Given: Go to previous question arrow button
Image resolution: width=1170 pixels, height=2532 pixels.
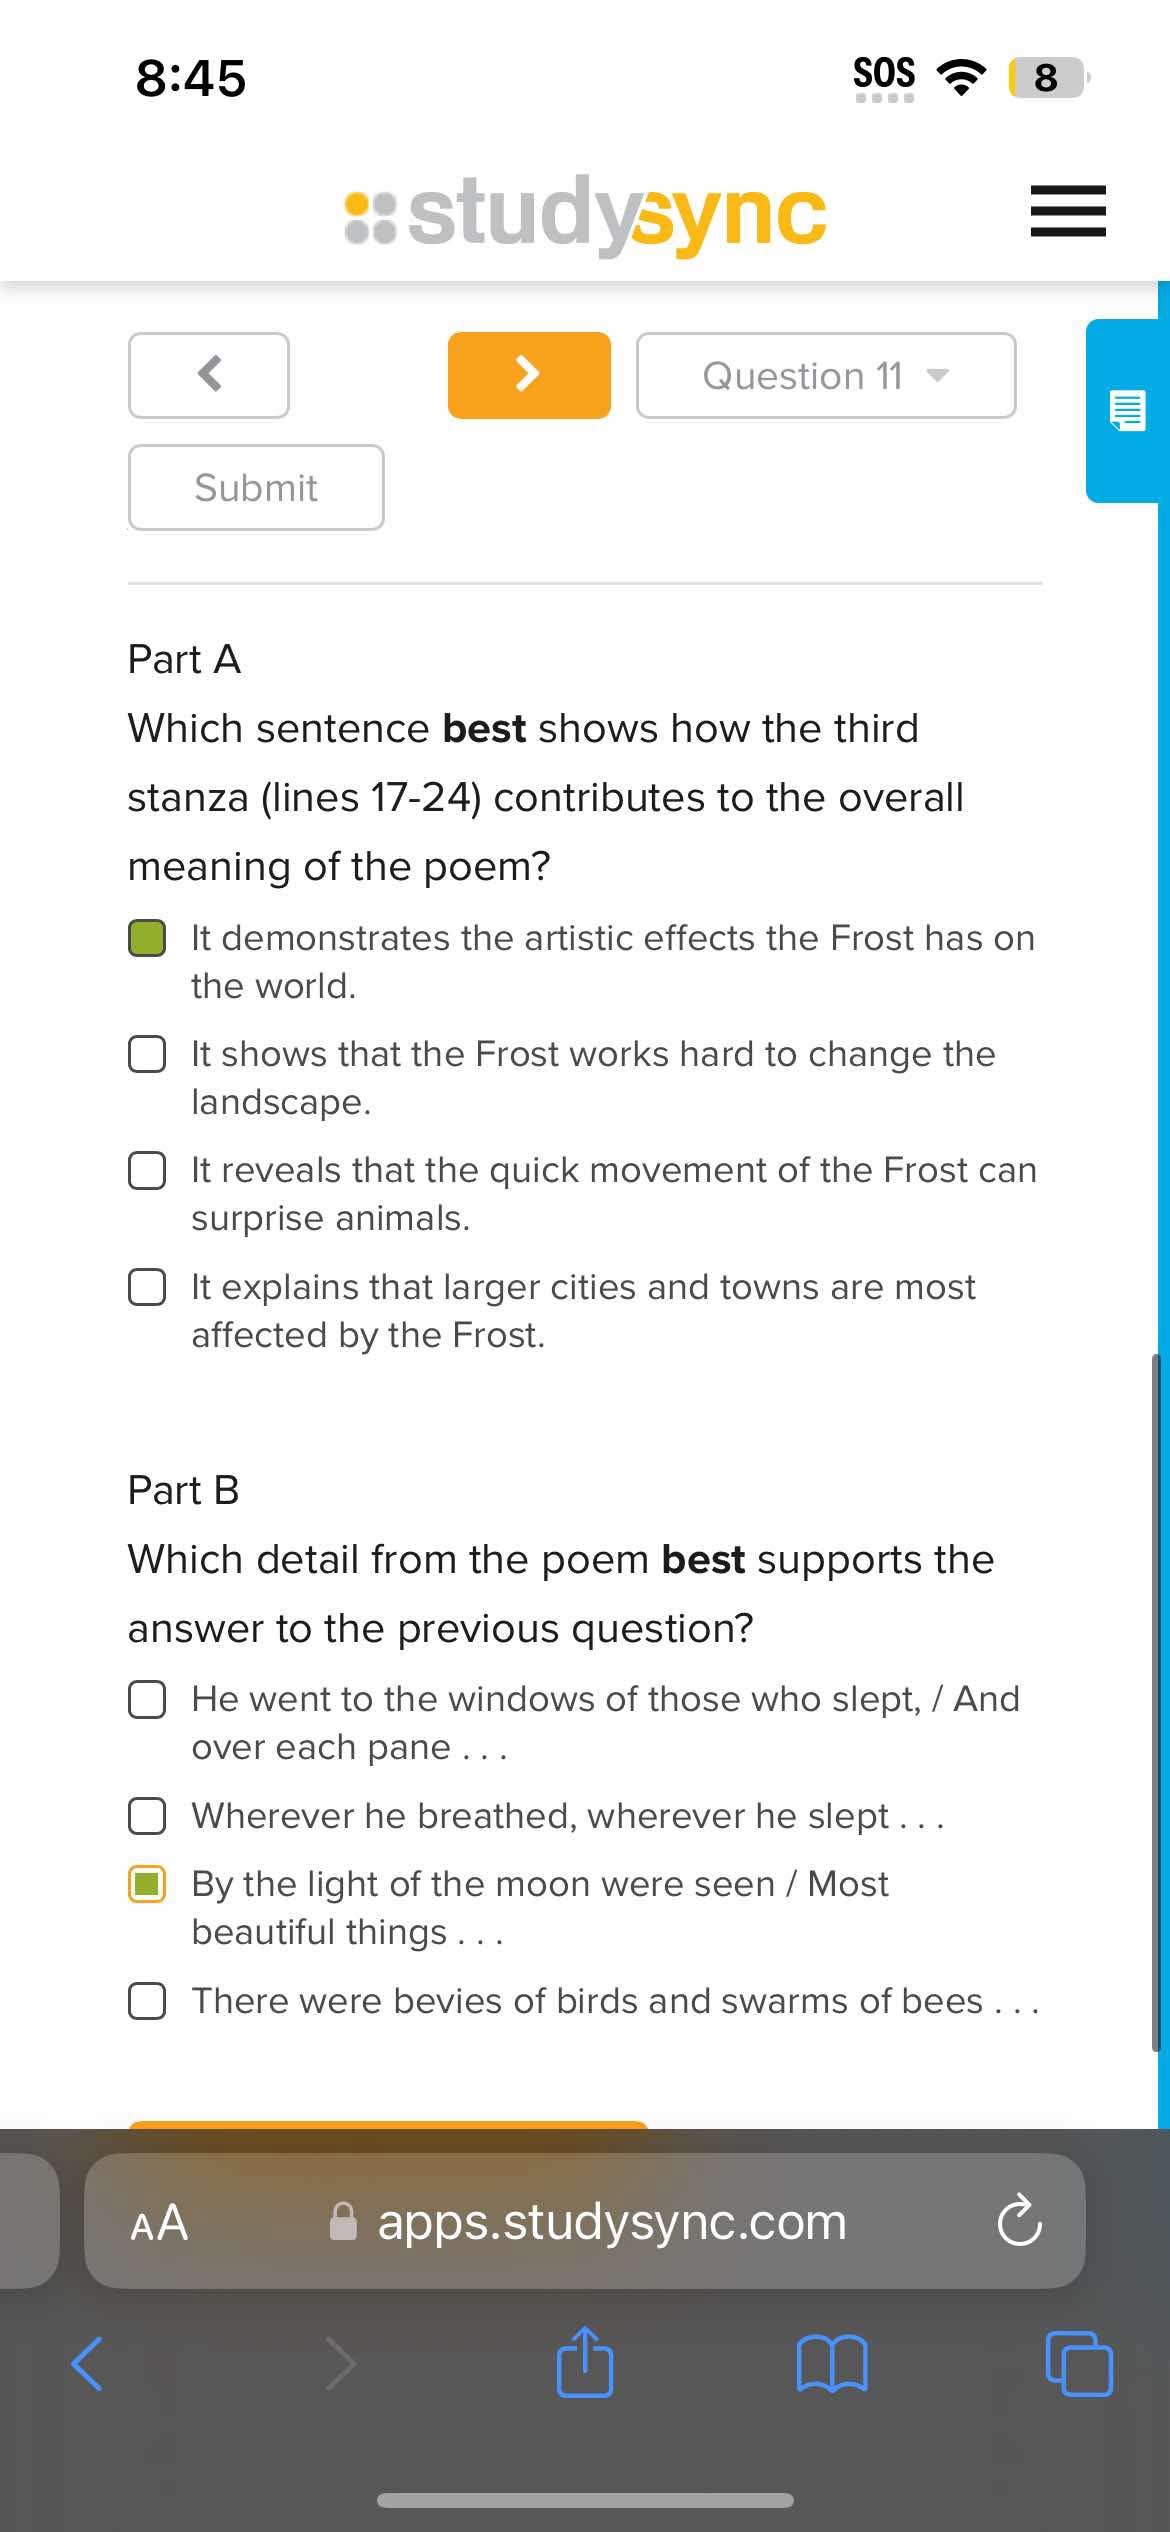Looking at the screenshot, I should [x=209, y=375].
